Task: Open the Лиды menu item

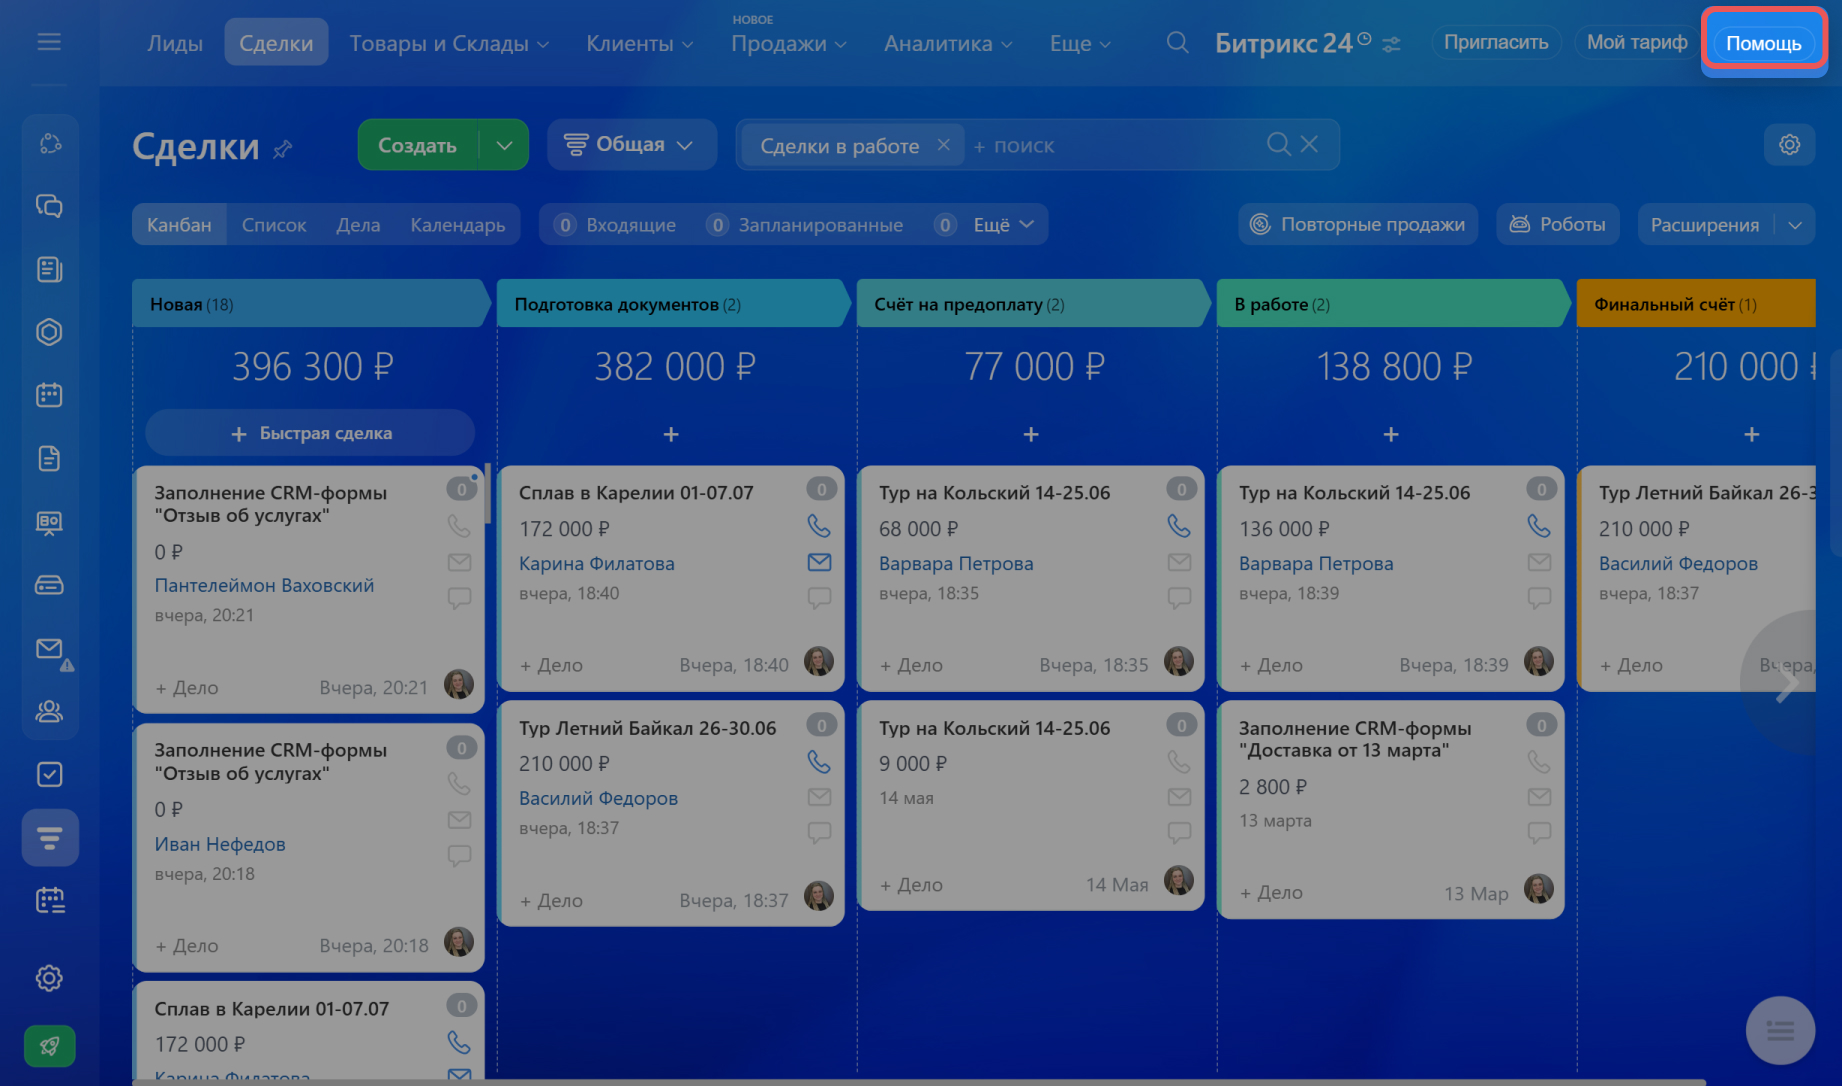Action: (175, 43)
